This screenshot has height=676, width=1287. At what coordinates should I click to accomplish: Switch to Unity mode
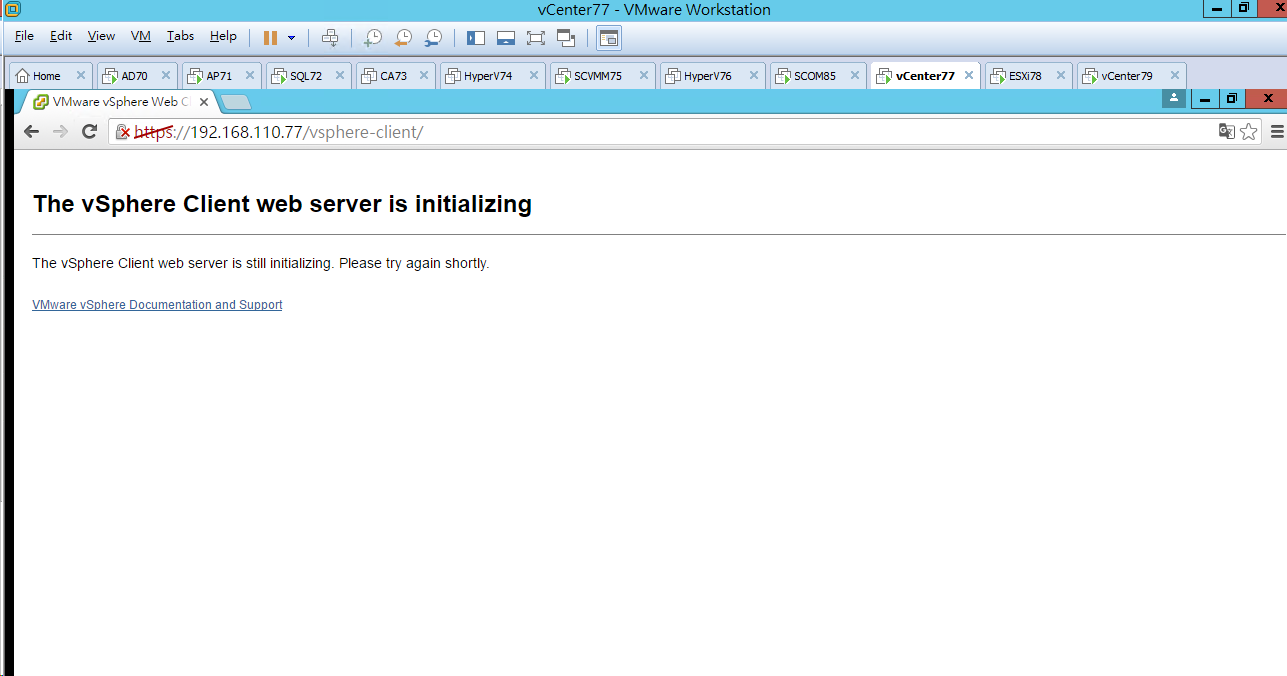click(x=566, y=38)
